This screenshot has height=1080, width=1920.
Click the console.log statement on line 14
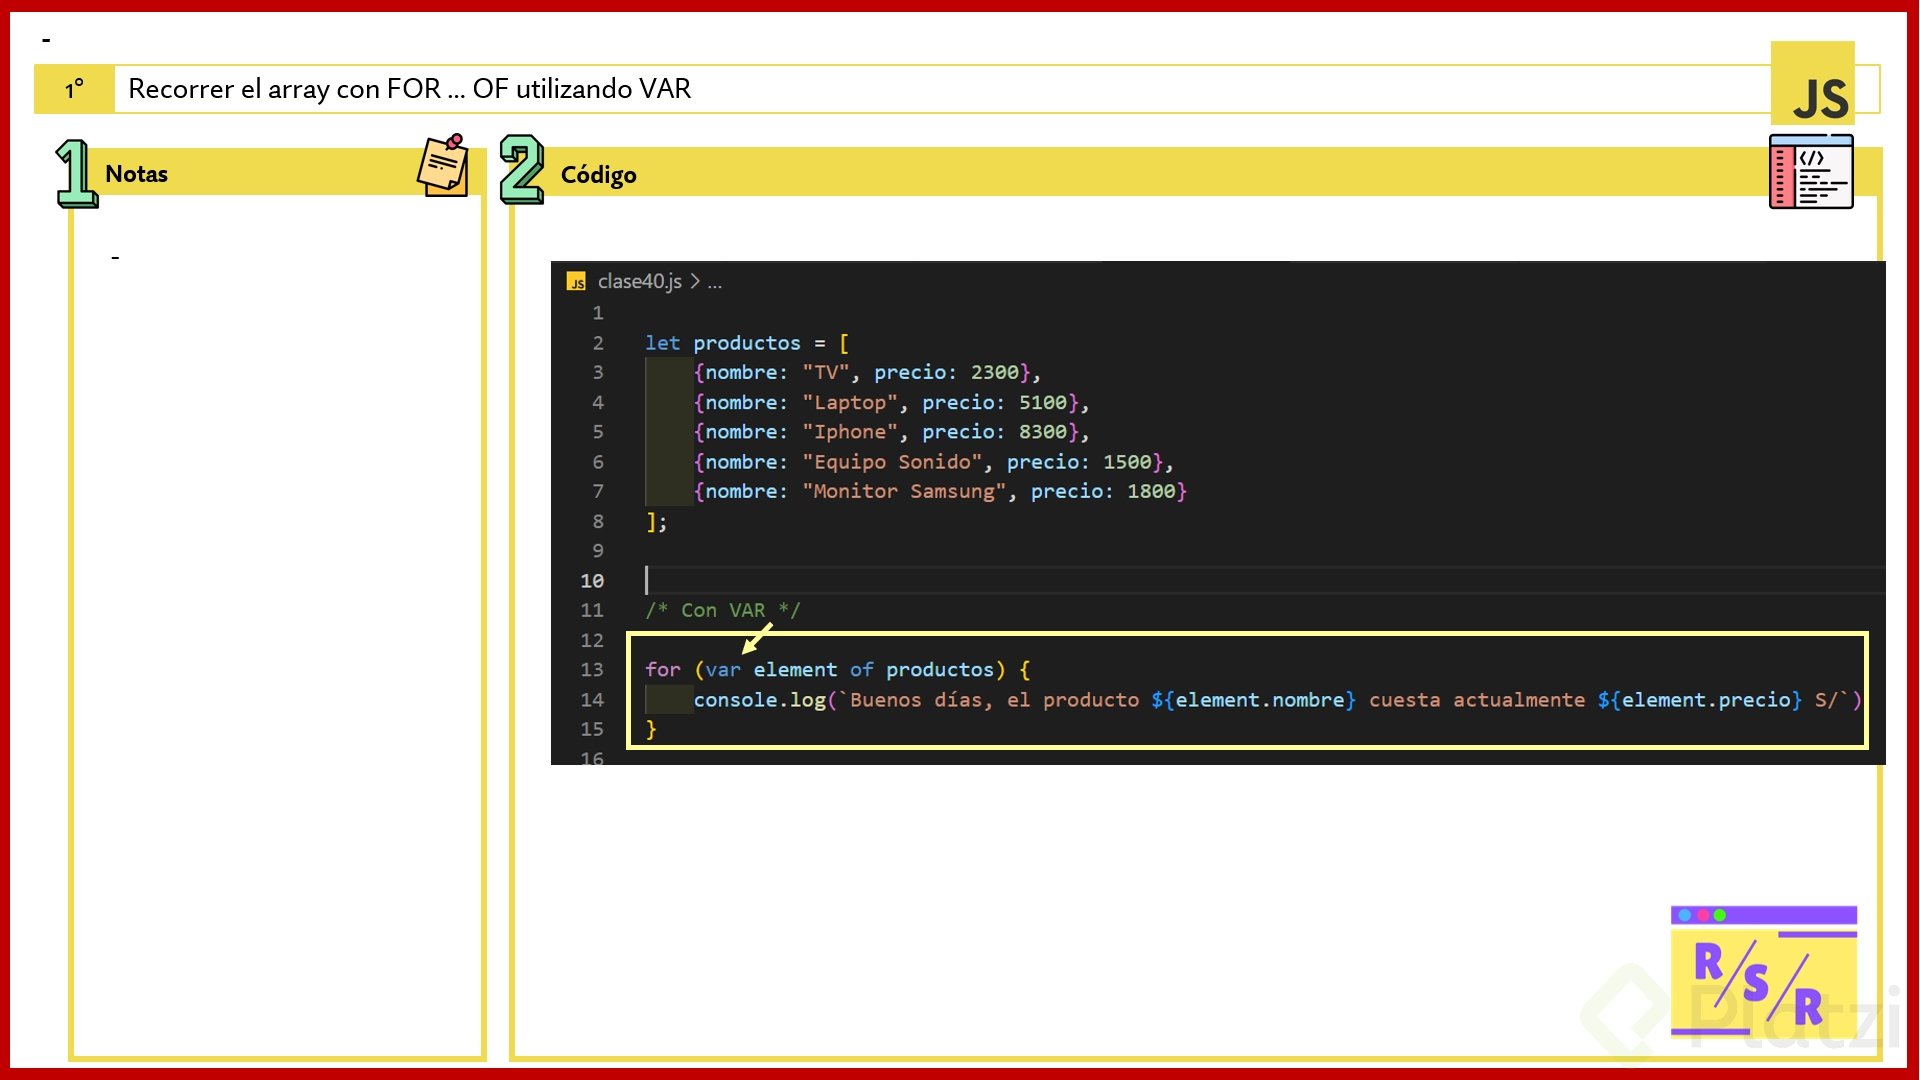pyautogui.click(x=759, y=700)
